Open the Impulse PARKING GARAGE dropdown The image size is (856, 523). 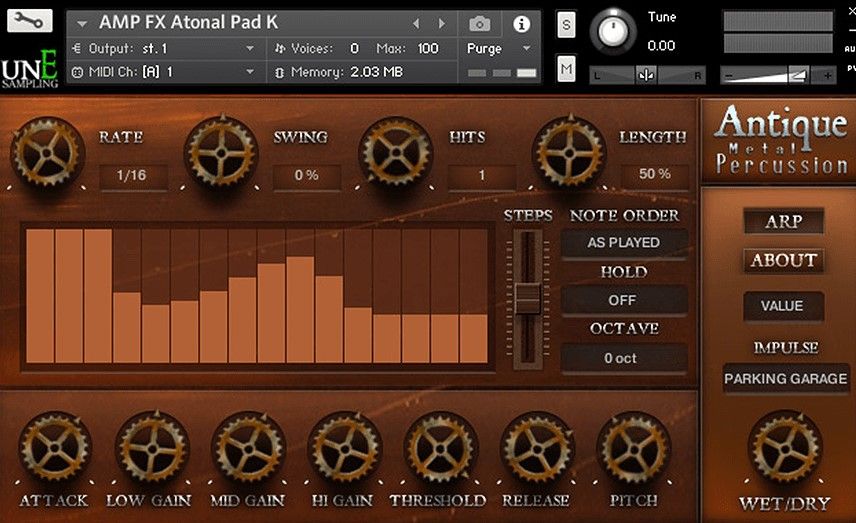786,378
